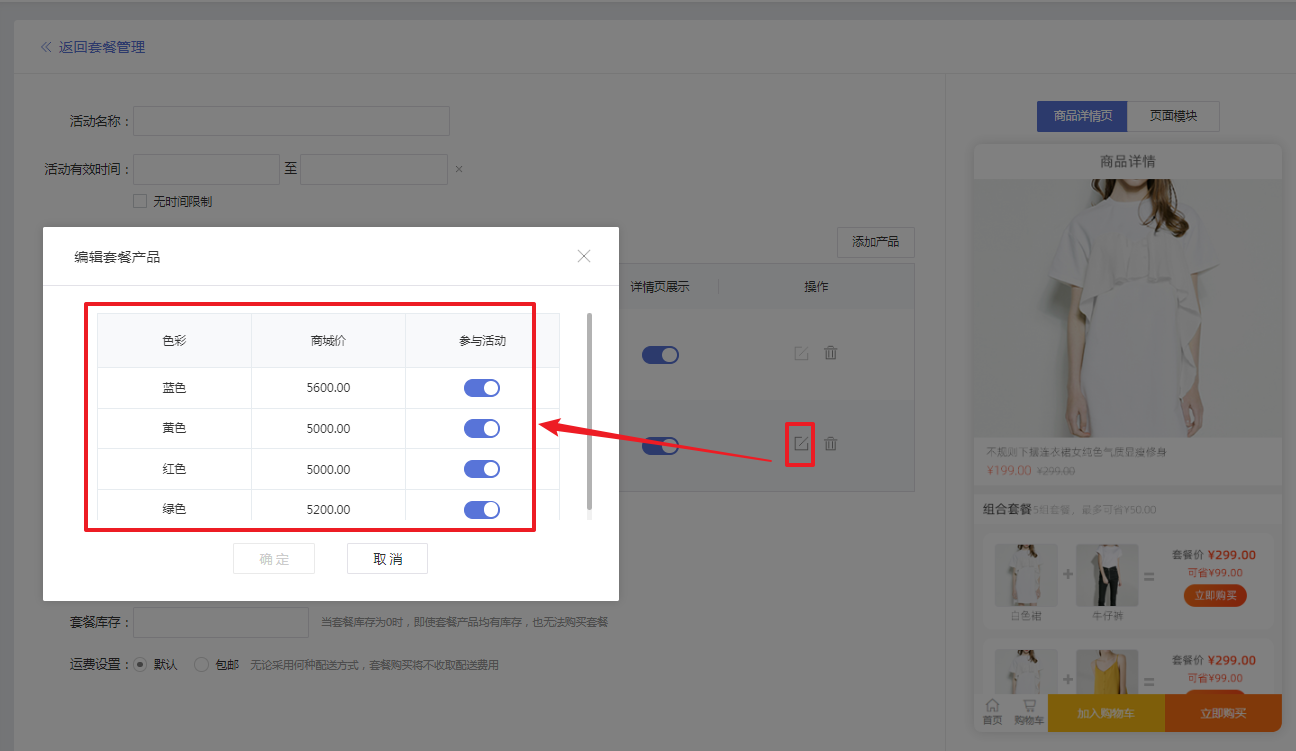The width and height of the screenshot is (1296, 751).
Task: Close the 编辑套餐产品 dialog
Action: [584, 256]
